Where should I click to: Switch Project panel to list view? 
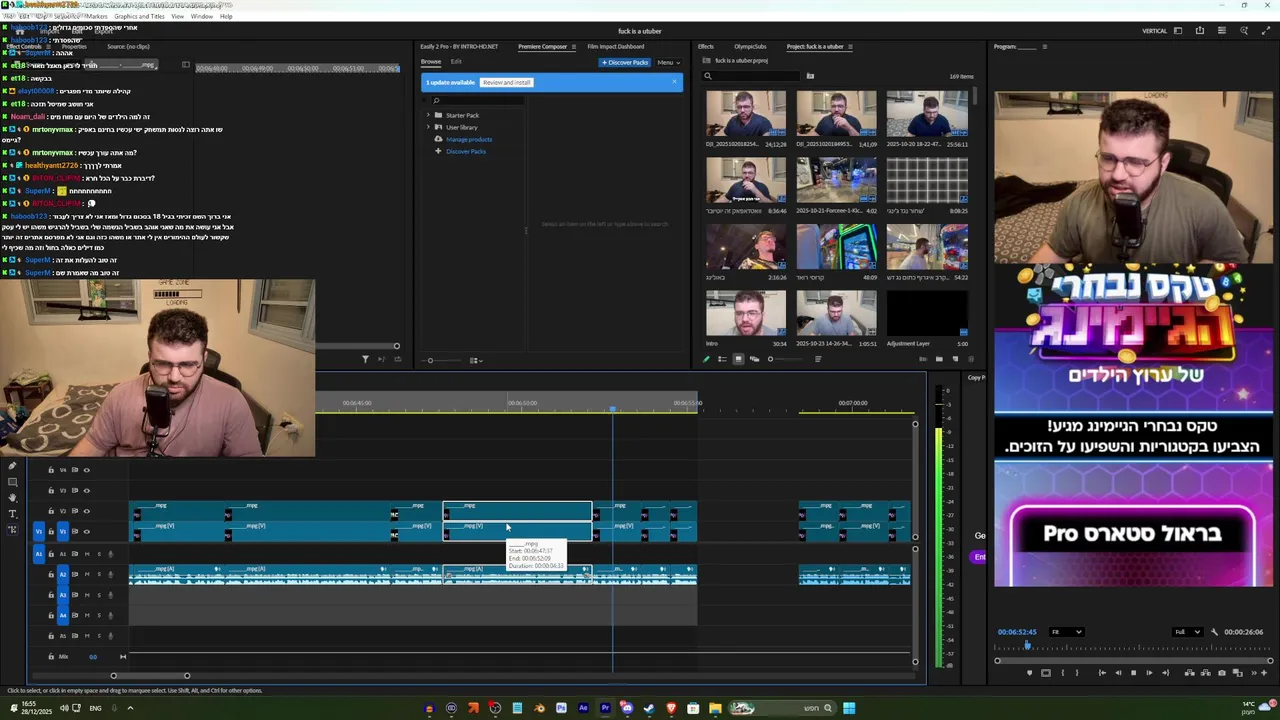click(x=722, y=359)
